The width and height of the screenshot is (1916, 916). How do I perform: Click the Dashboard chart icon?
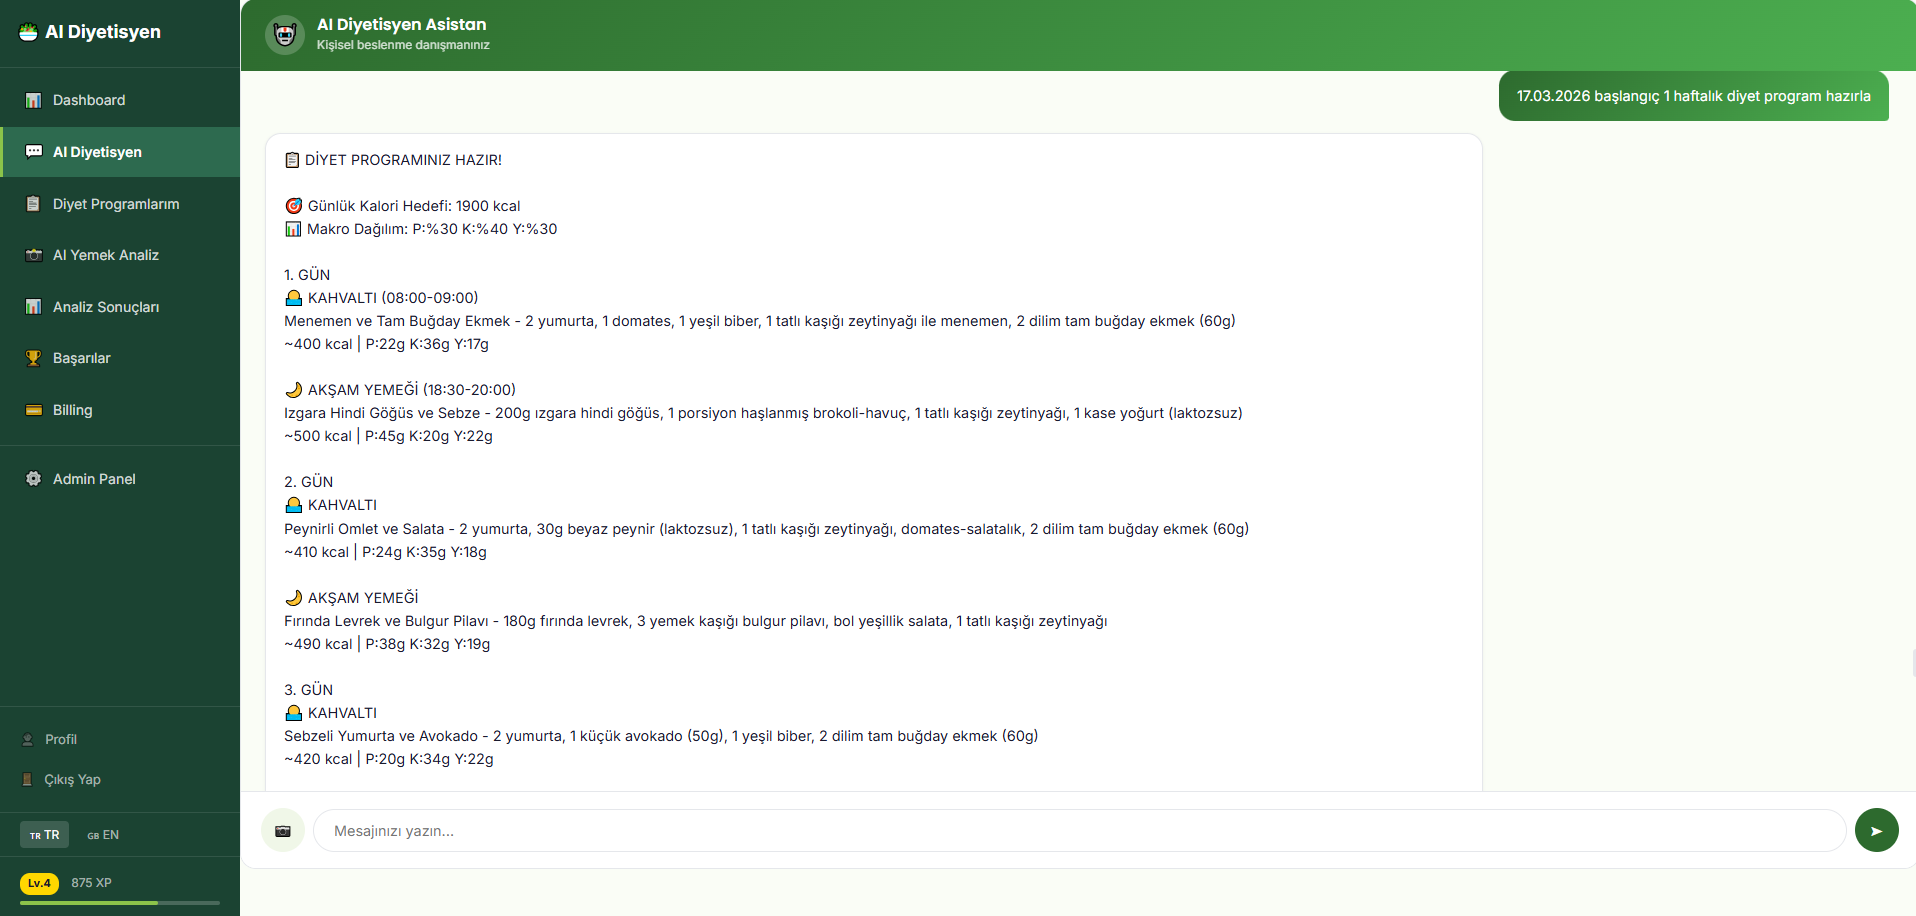point(33,100)
